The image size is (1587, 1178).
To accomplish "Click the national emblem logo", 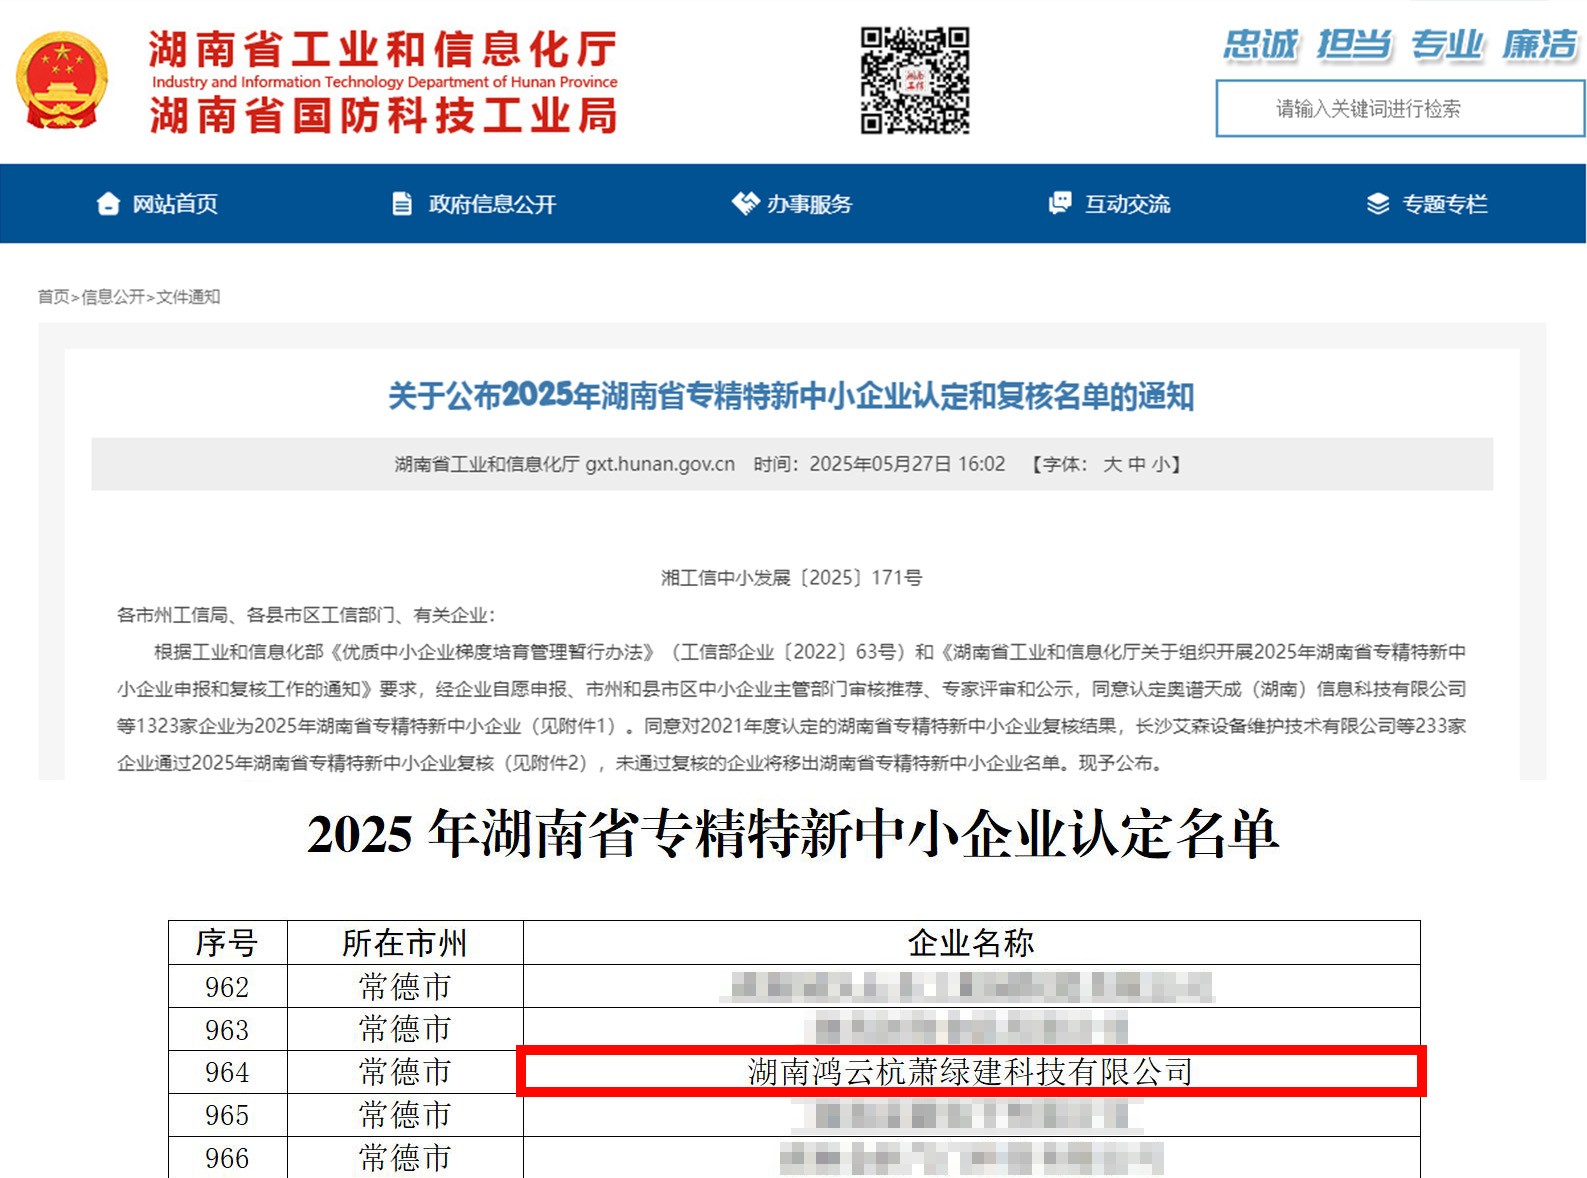I will 62,81.
